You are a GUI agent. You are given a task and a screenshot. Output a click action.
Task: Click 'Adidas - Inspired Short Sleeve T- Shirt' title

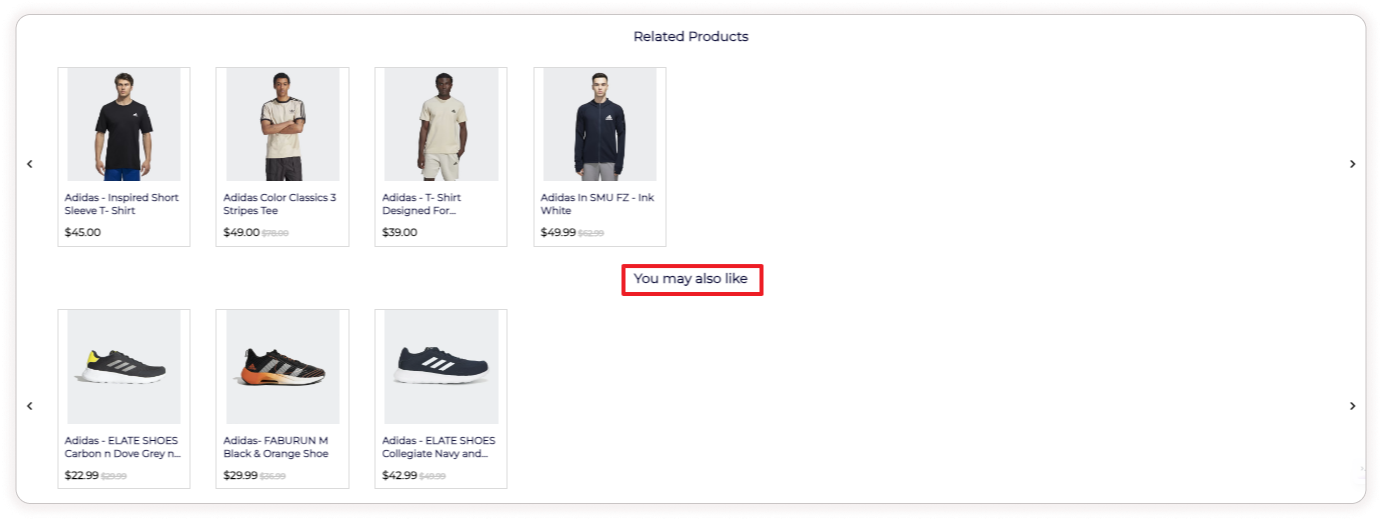(121, 204)
